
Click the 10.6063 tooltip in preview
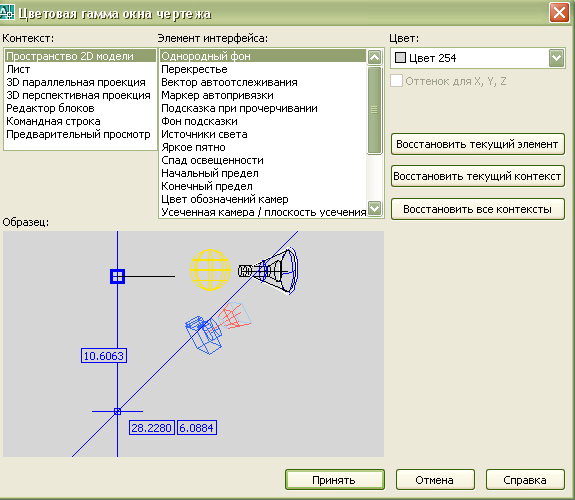(104, 355)
